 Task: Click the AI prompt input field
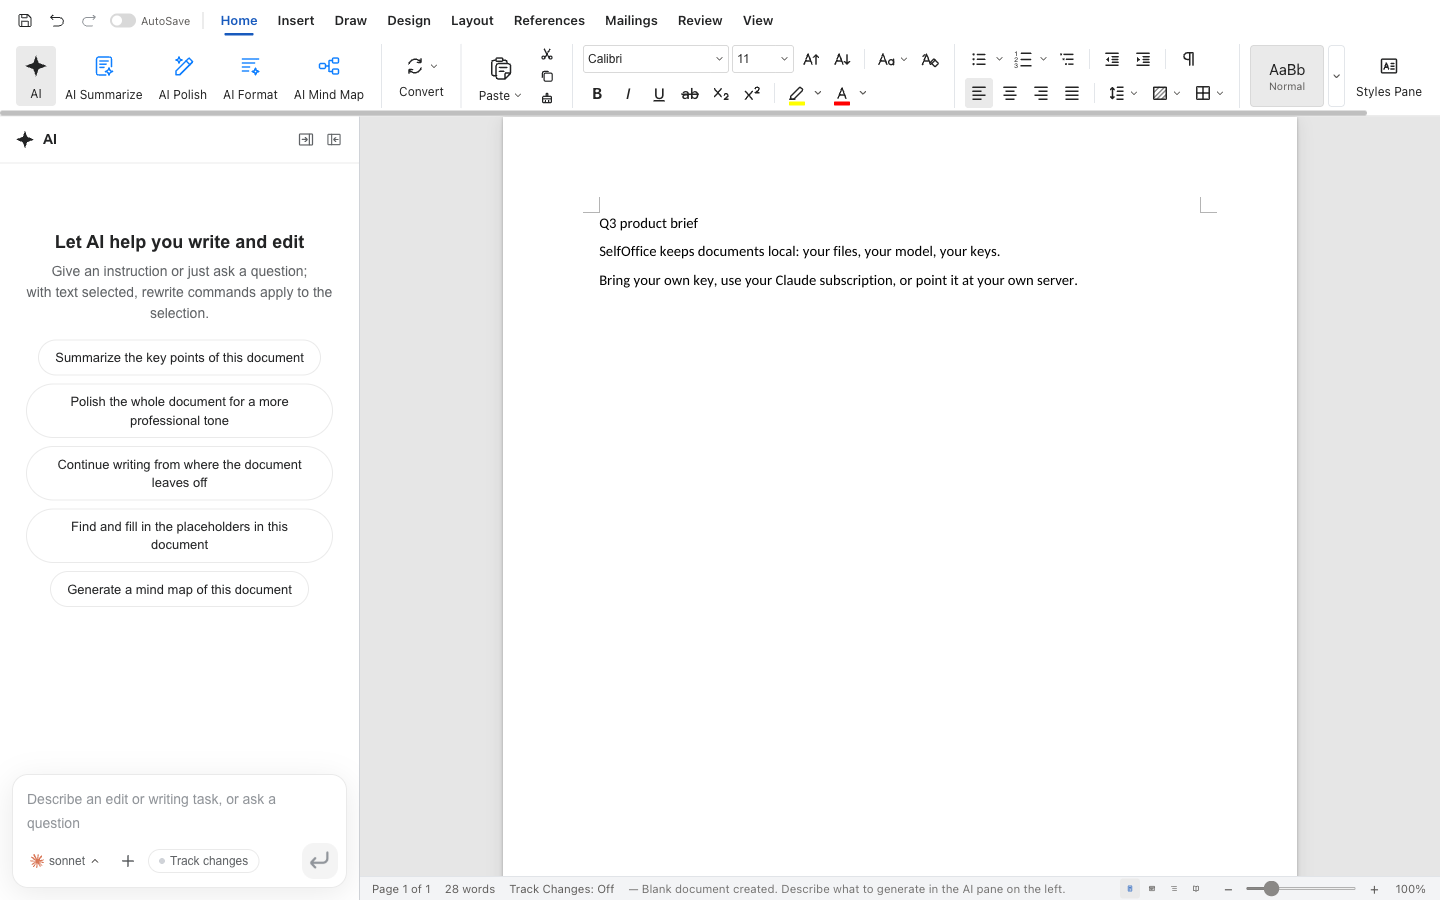click(180, 811)
